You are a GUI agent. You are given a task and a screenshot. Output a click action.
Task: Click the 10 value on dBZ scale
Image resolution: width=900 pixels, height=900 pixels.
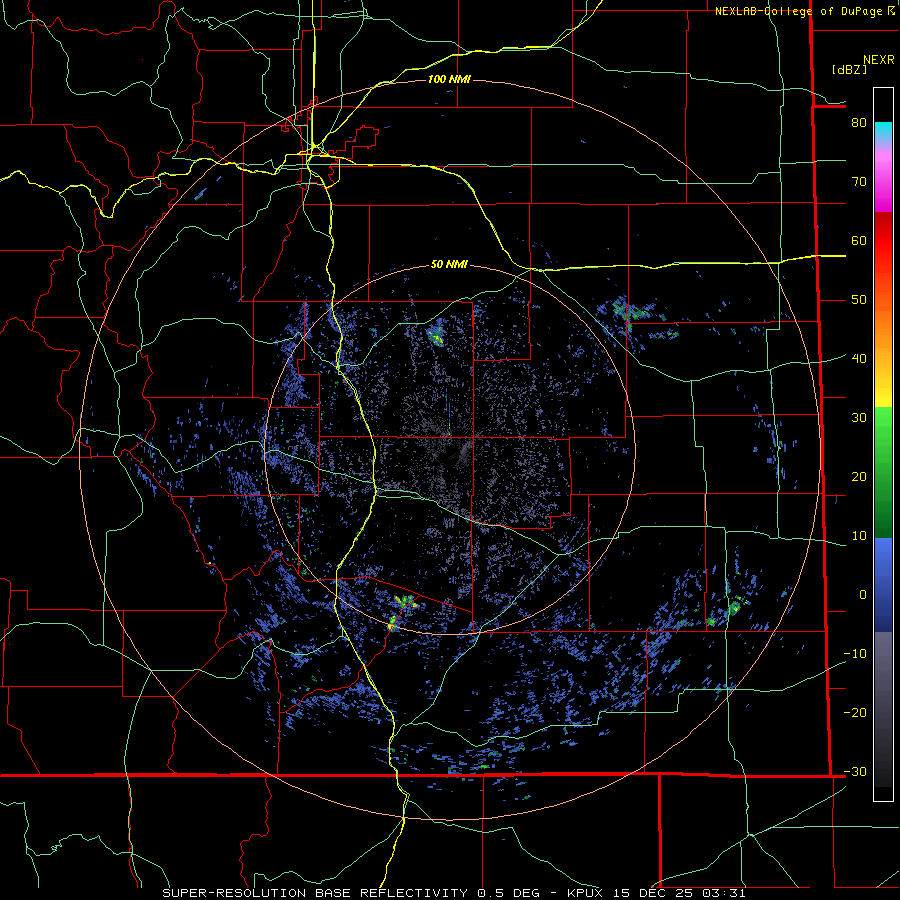click(859, 536)
